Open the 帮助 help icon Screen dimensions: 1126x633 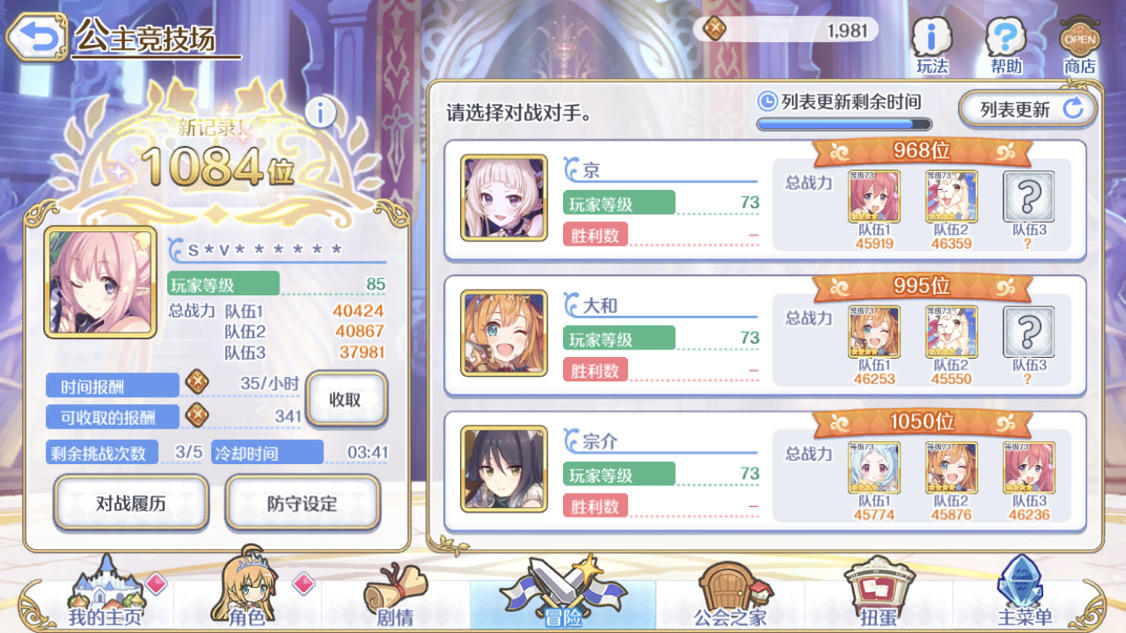(x=1005, y=45)
